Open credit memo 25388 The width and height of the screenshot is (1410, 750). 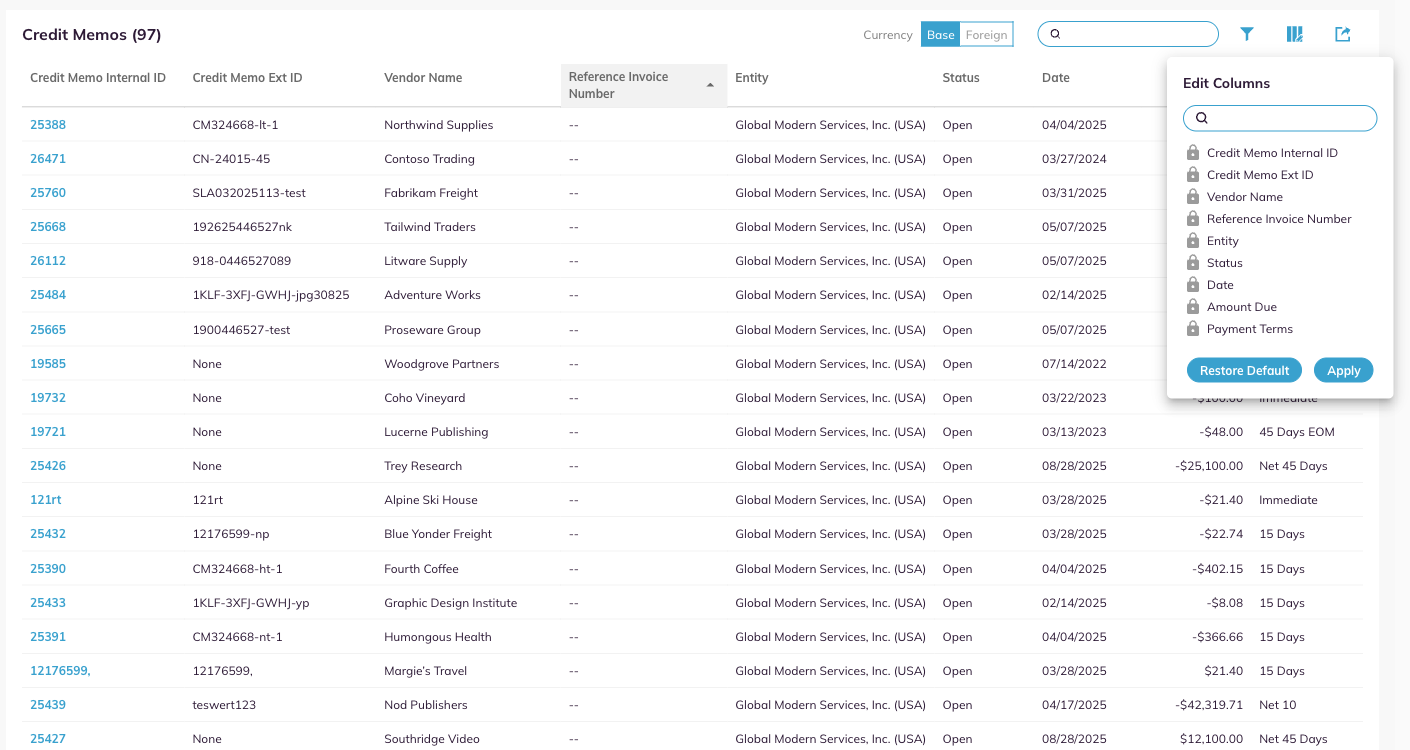[48, 125]
